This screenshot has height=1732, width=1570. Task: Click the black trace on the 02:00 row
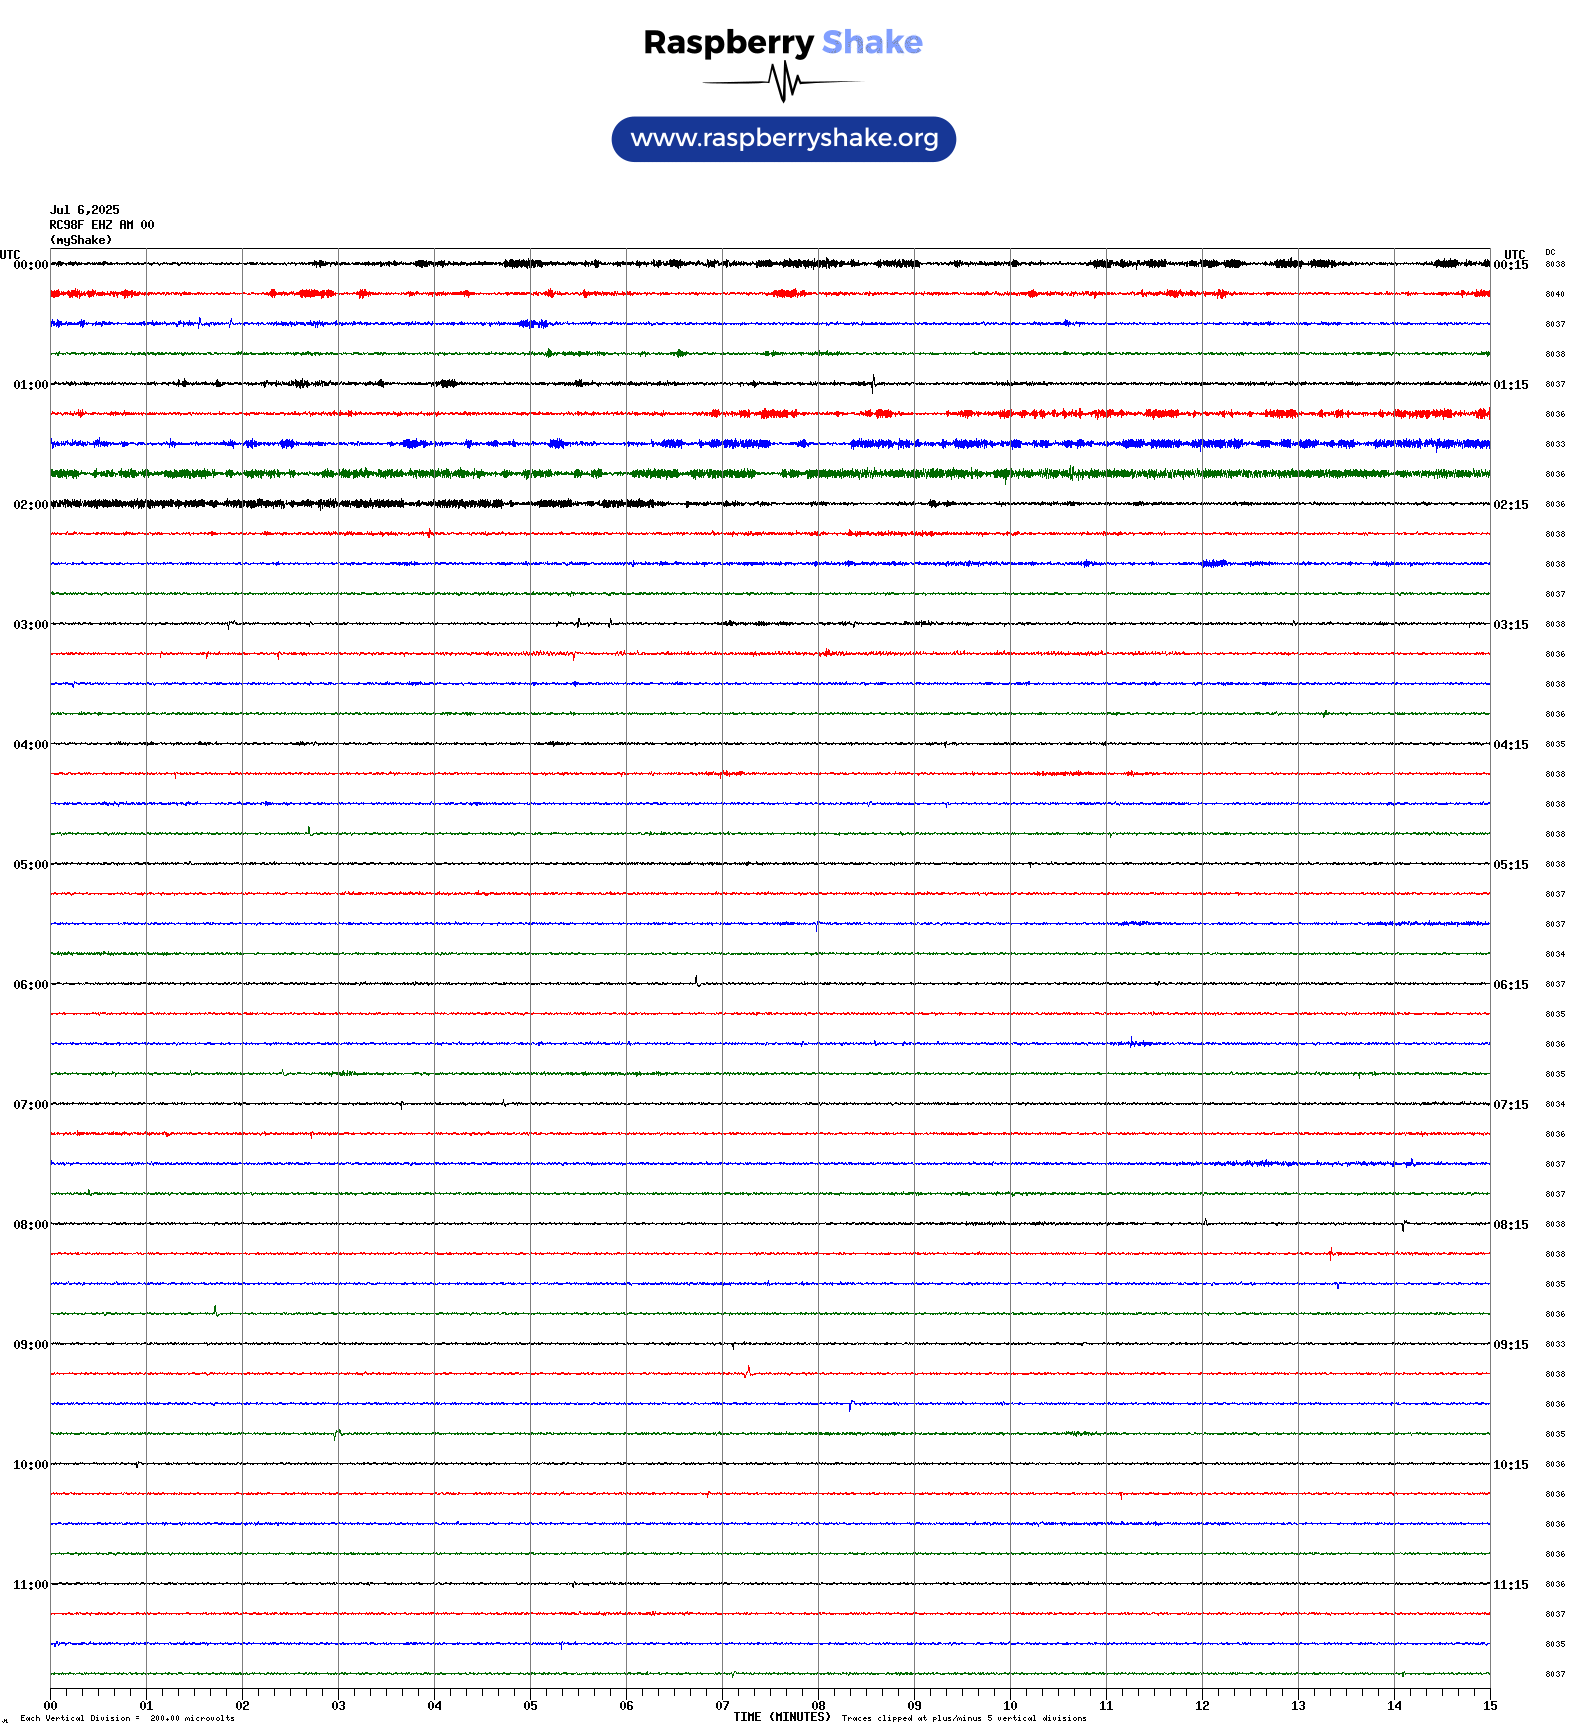click(x=770, y=504)
